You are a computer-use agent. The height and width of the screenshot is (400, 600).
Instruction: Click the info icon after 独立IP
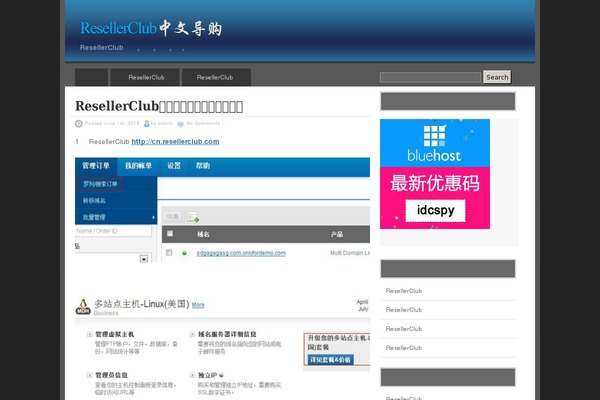[222, 375]
